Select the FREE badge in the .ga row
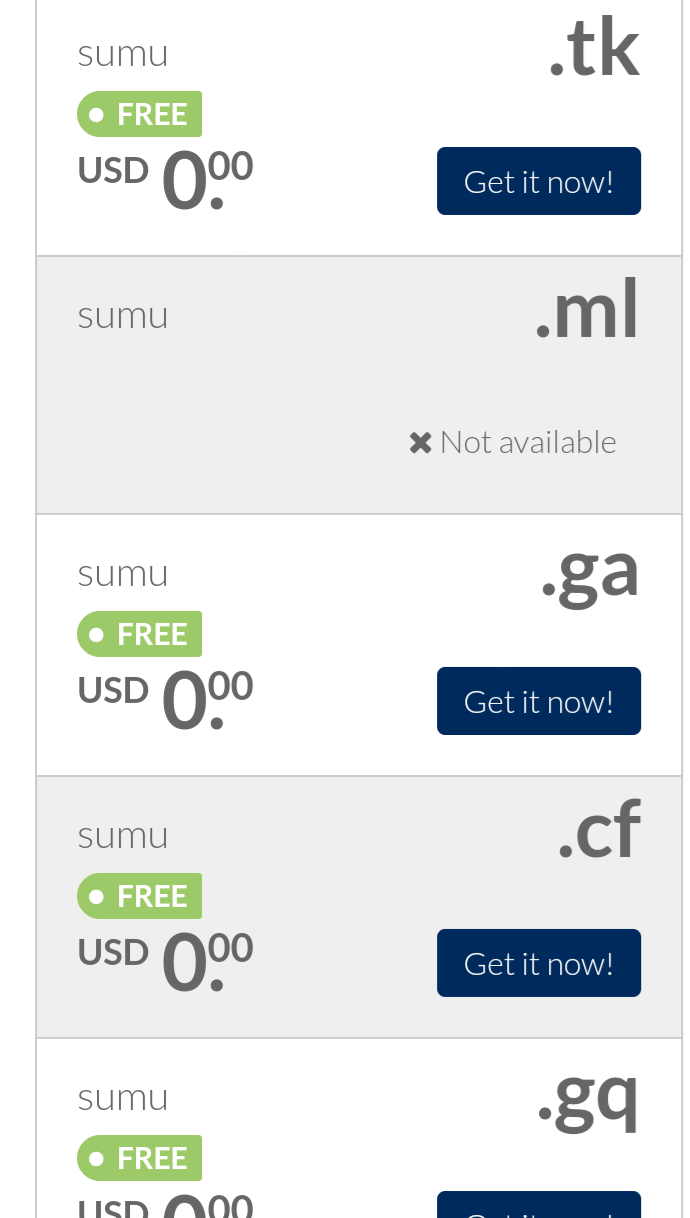 click(x=140, y=634)
